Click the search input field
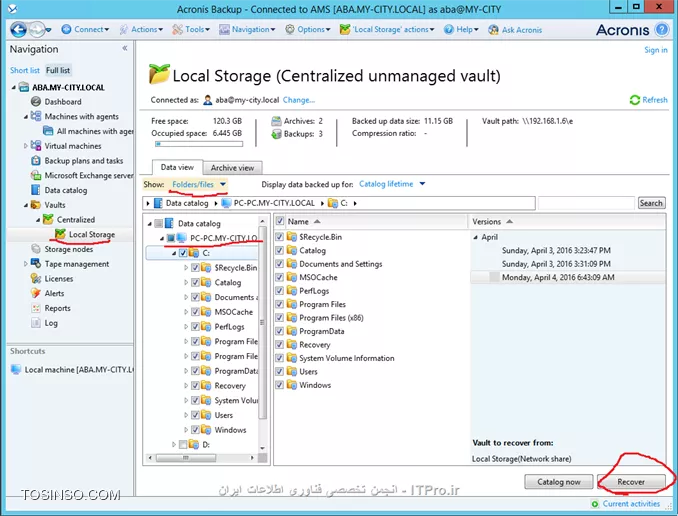The height and width of the screenshot is (516, 678). point(587,203)
